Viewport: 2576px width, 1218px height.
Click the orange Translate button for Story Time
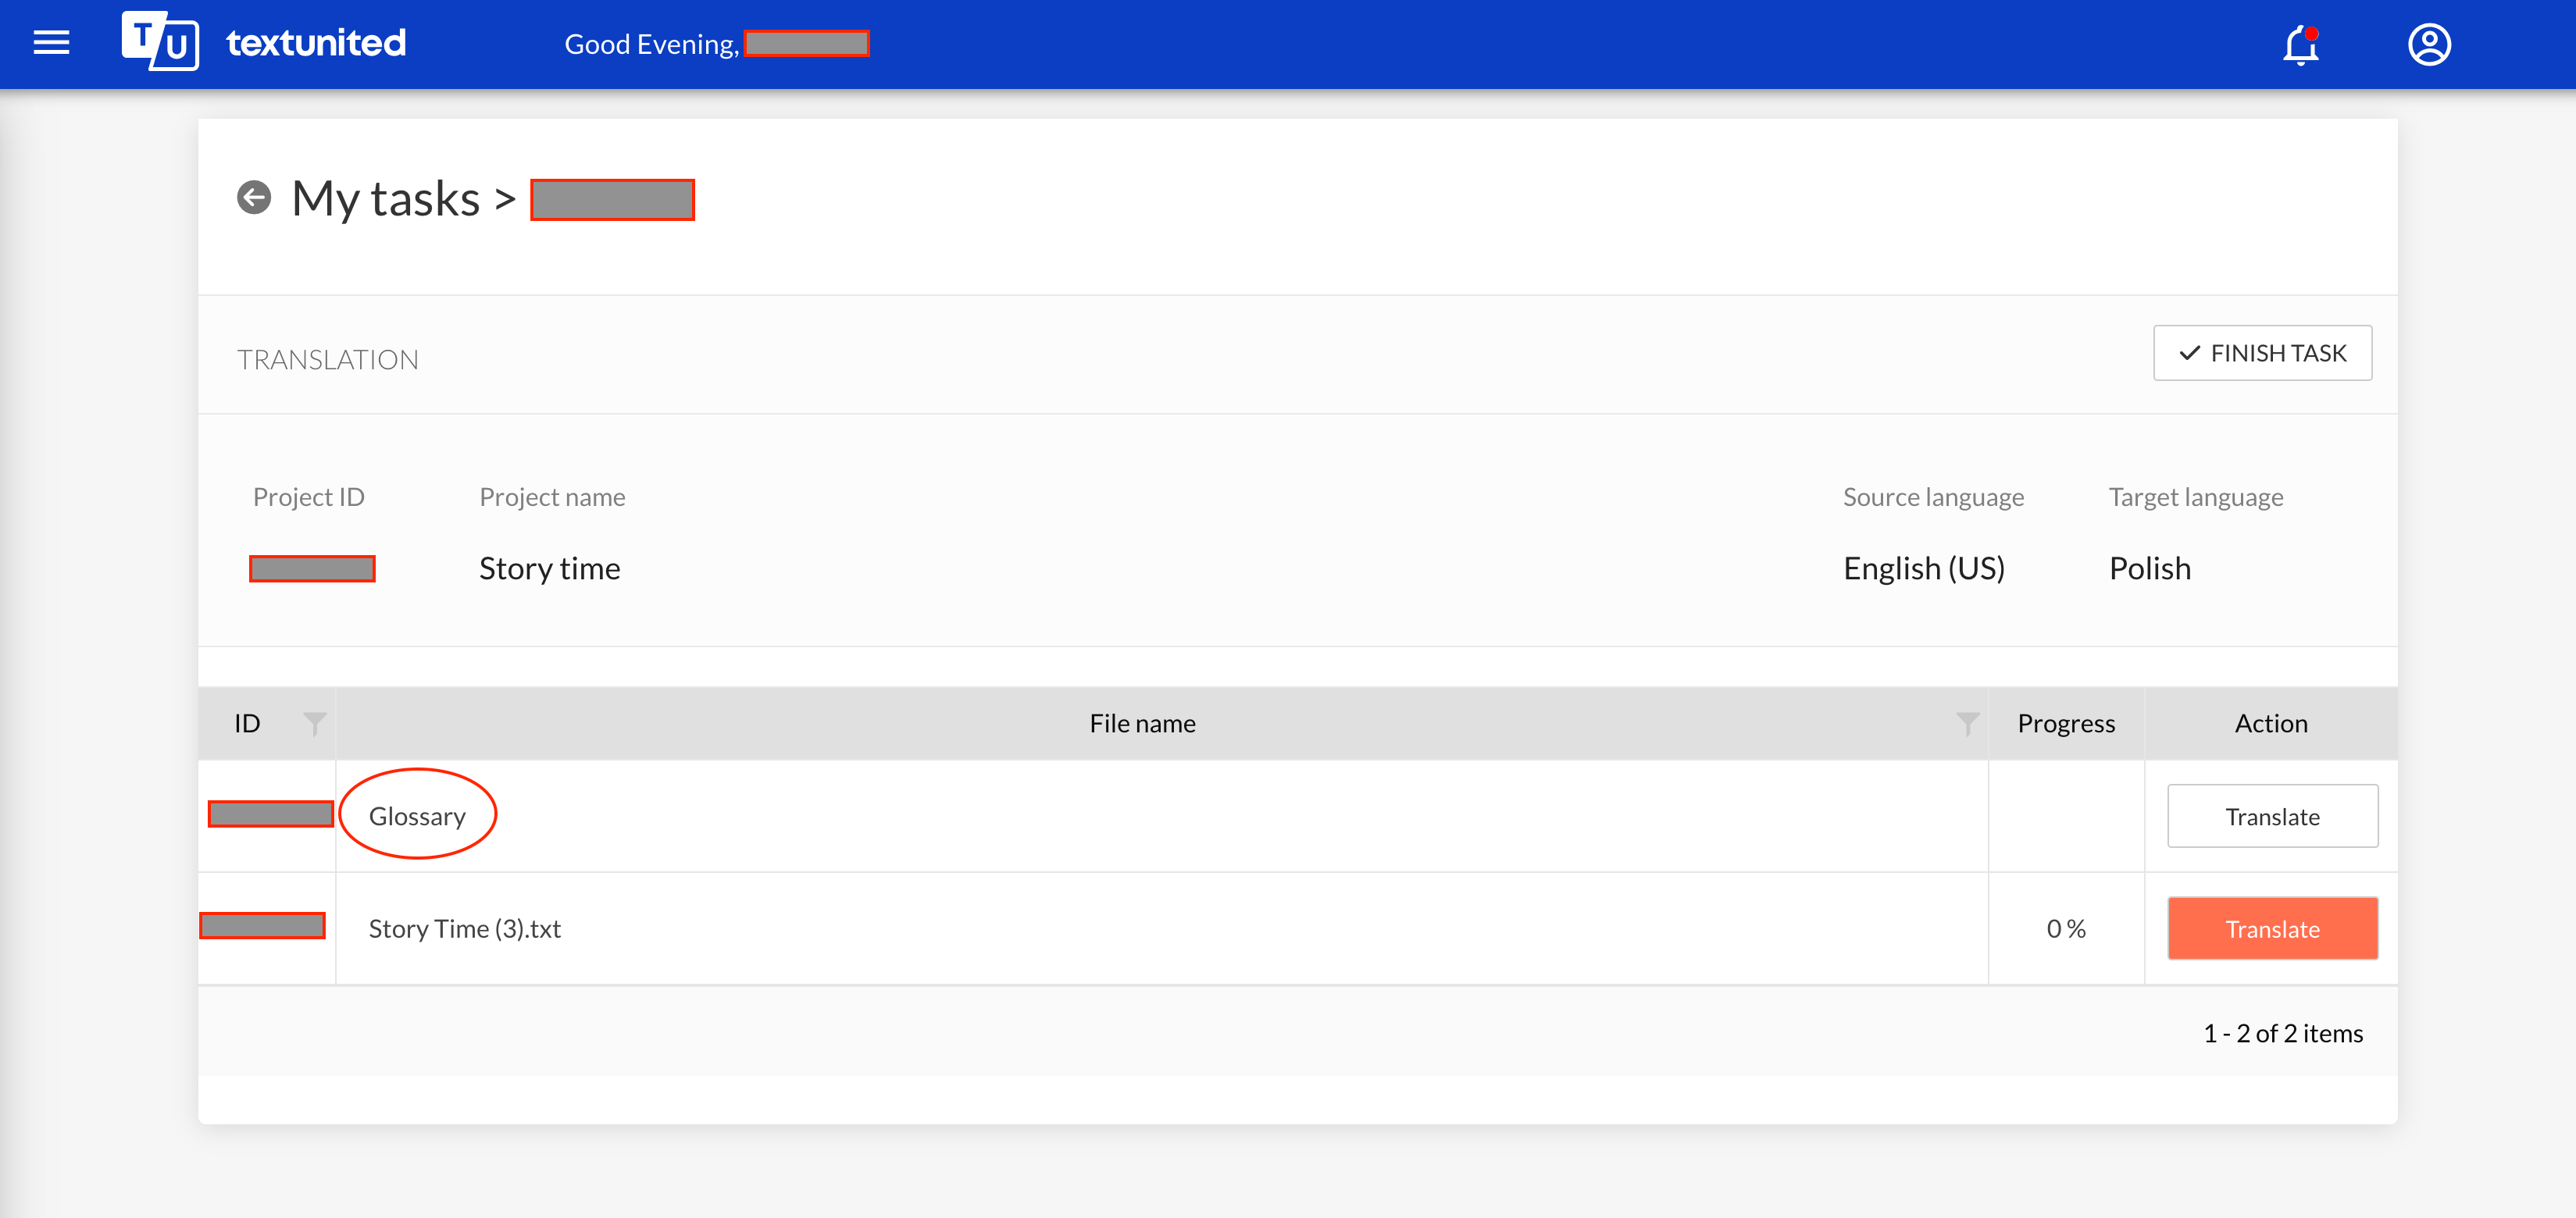(x=2274, y=928)
